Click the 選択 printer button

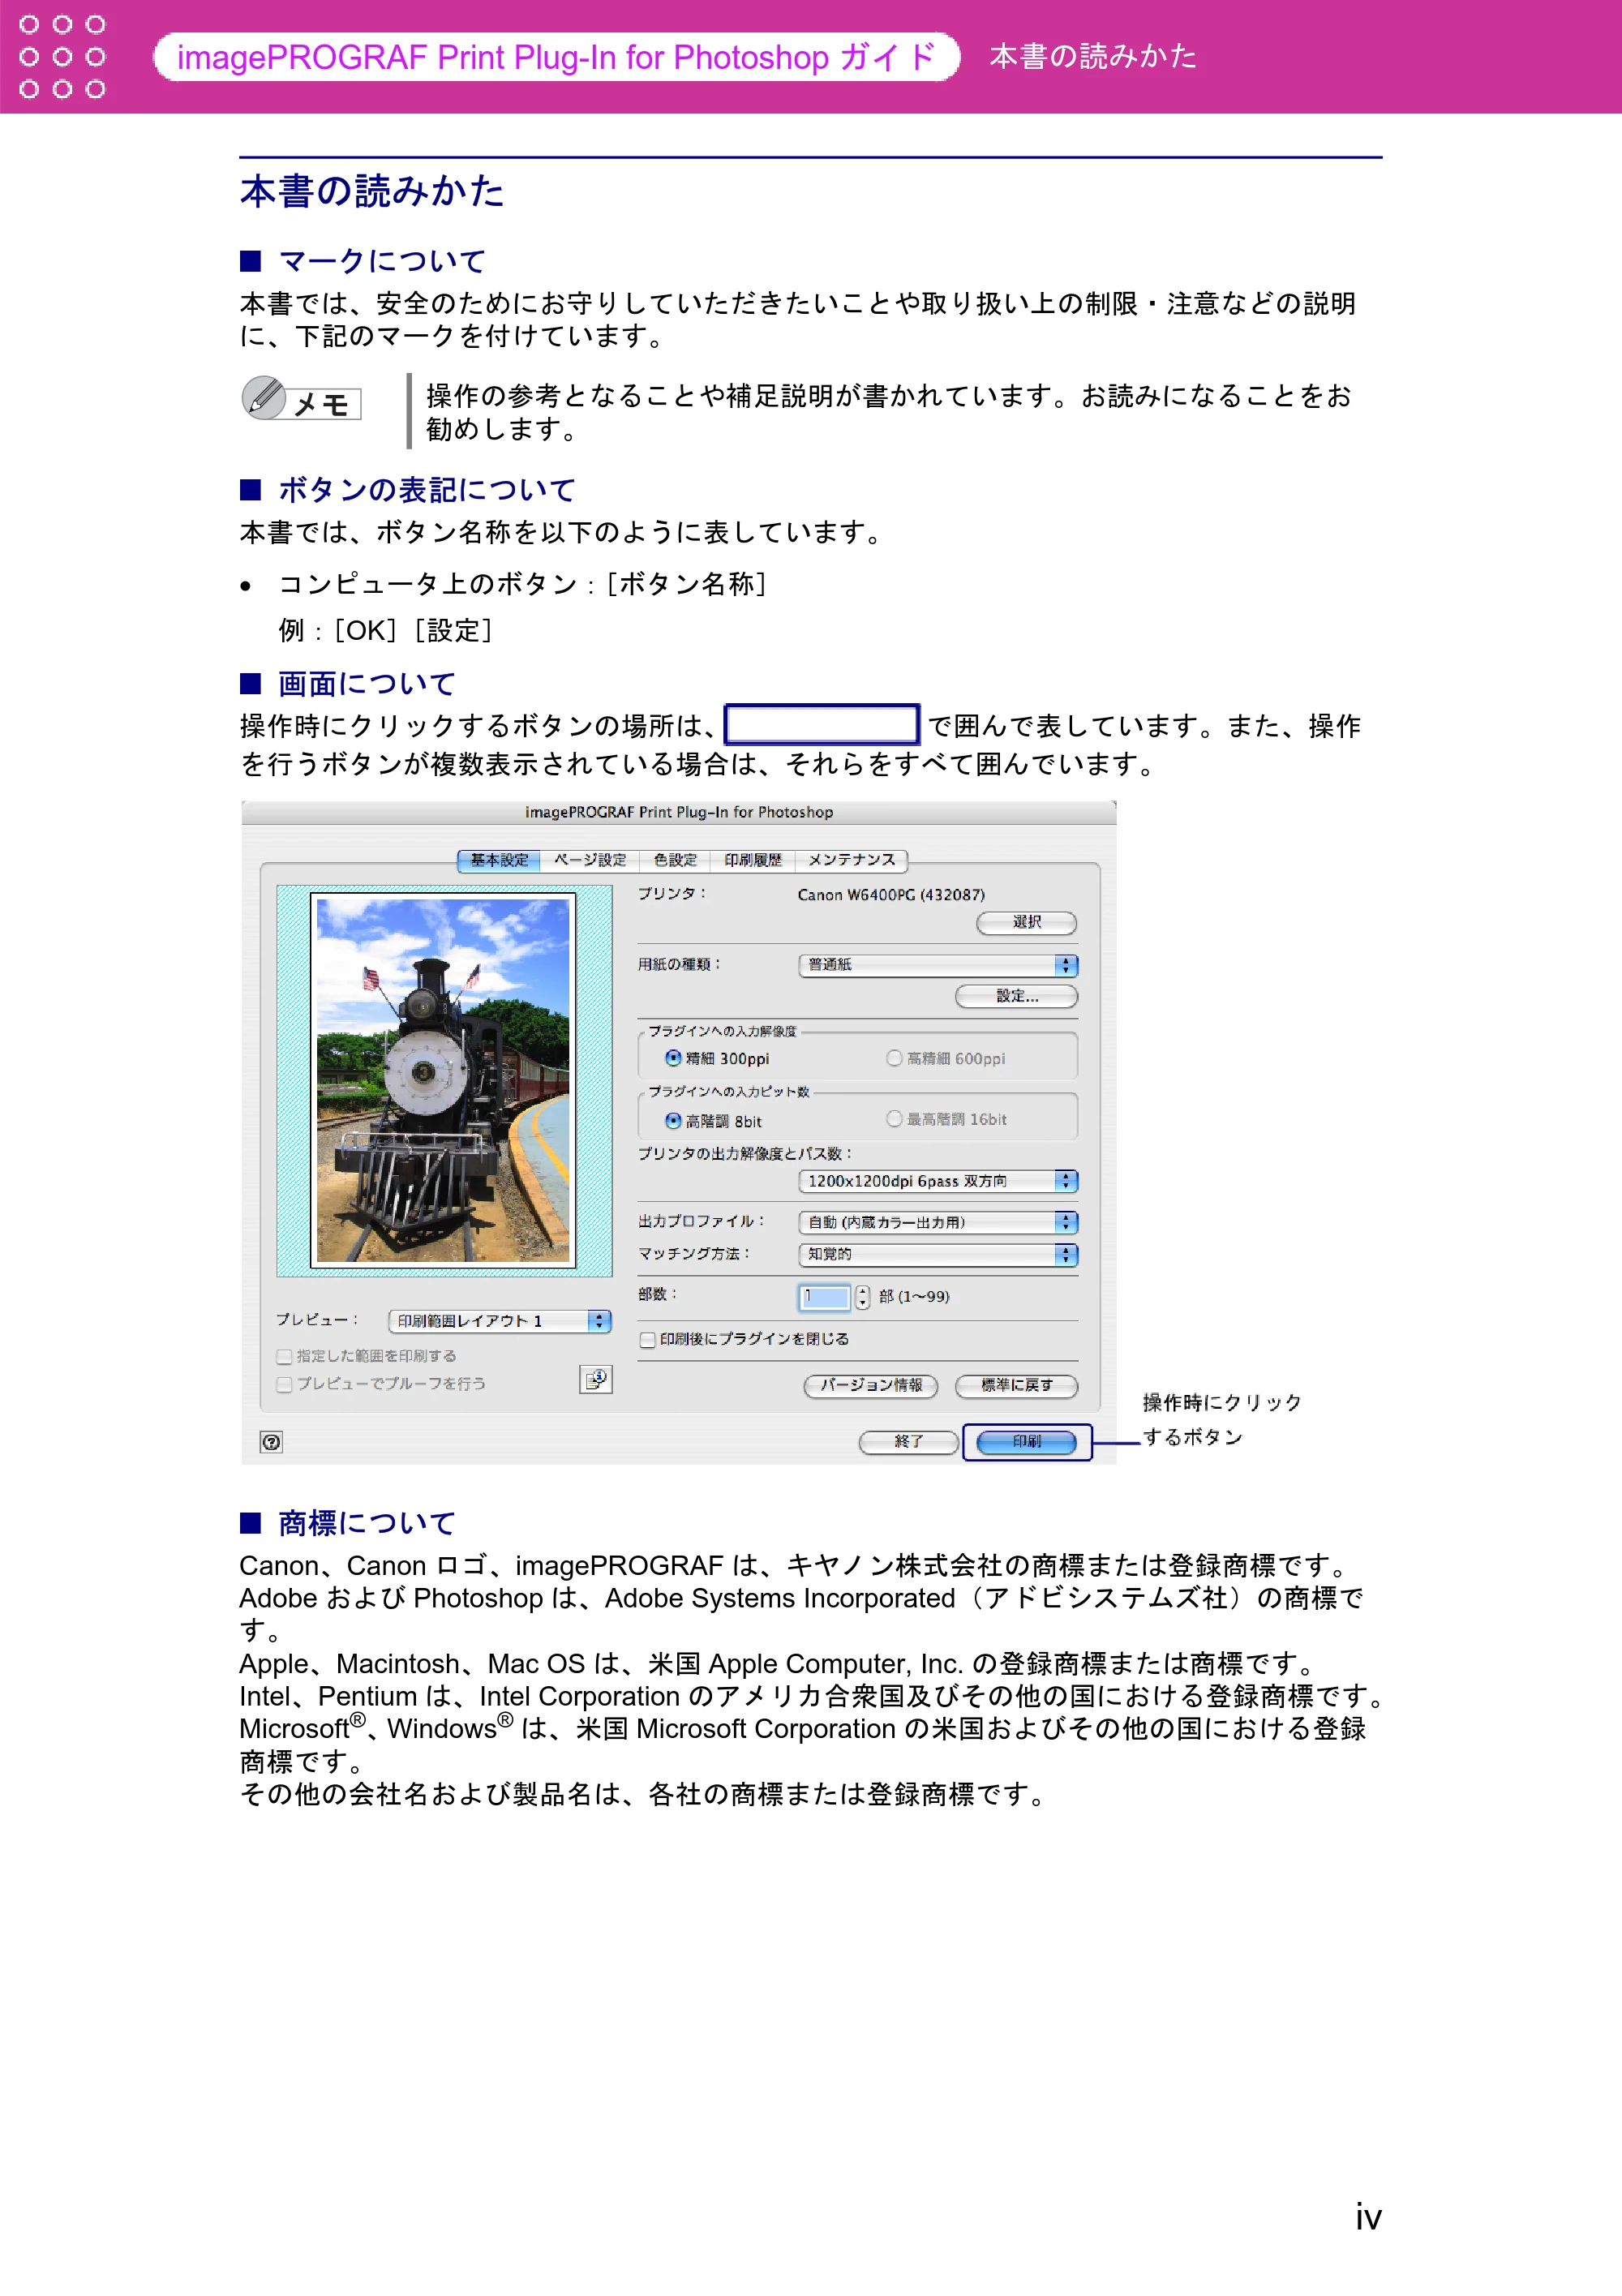[1026, 922]
